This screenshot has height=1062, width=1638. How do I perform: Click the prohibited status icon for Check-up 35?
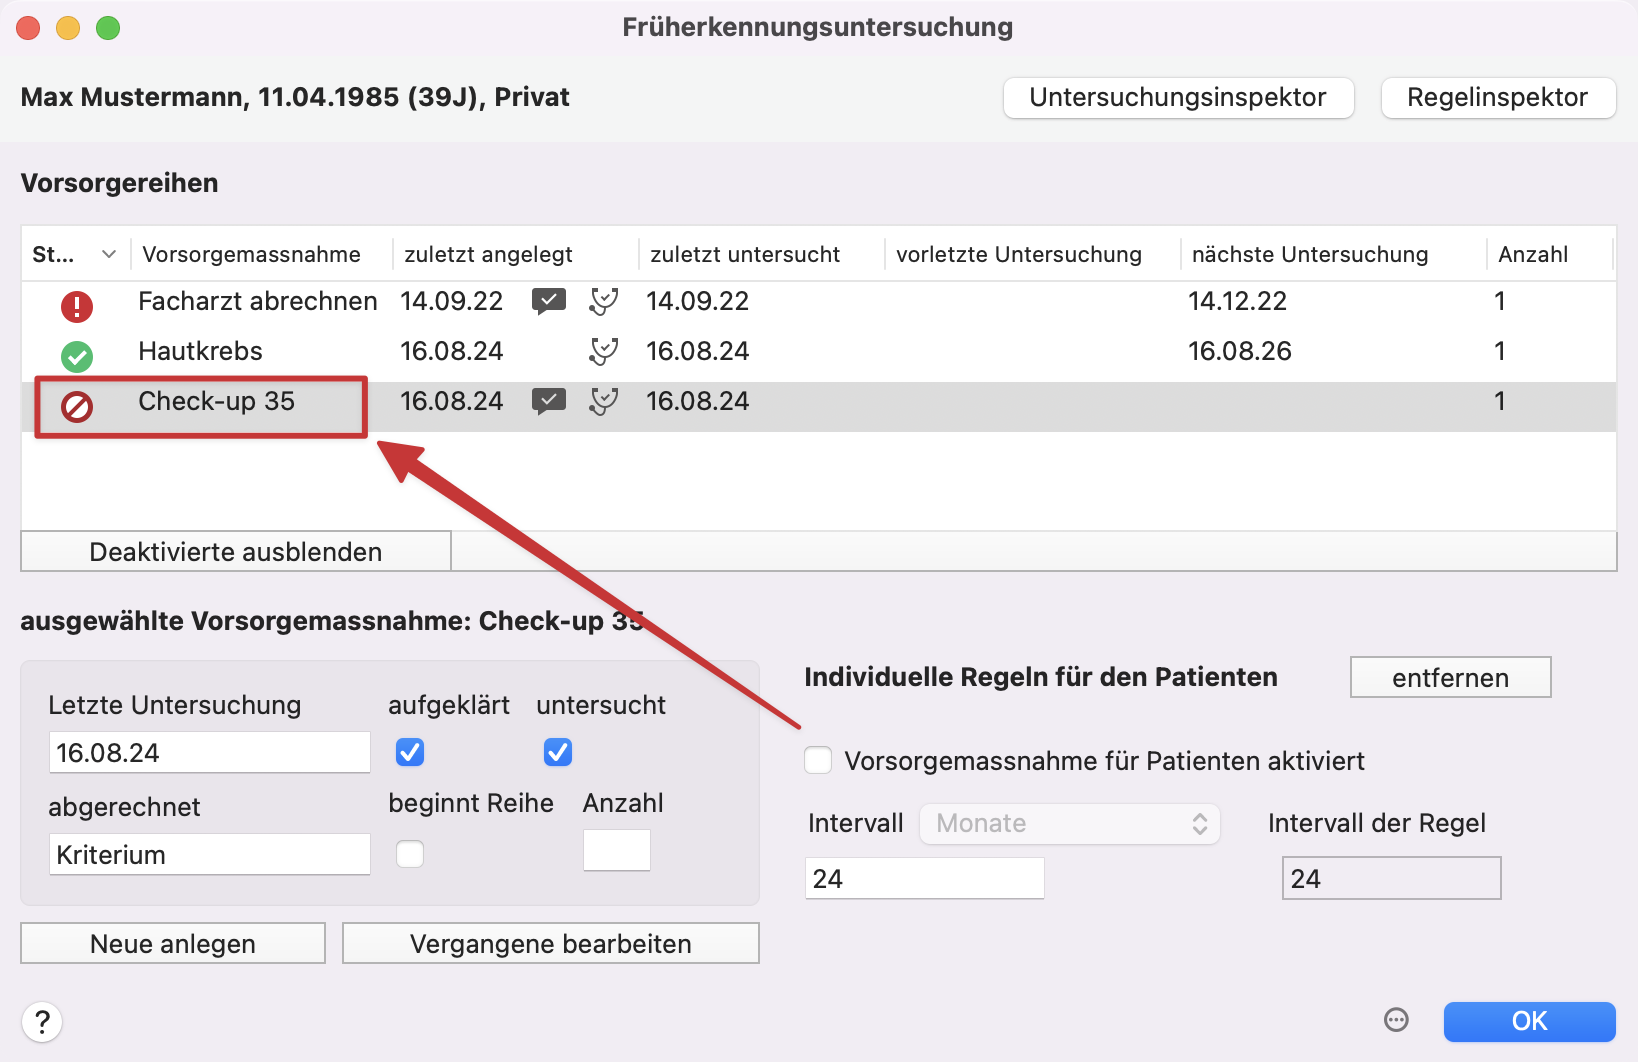pos(77,406)
